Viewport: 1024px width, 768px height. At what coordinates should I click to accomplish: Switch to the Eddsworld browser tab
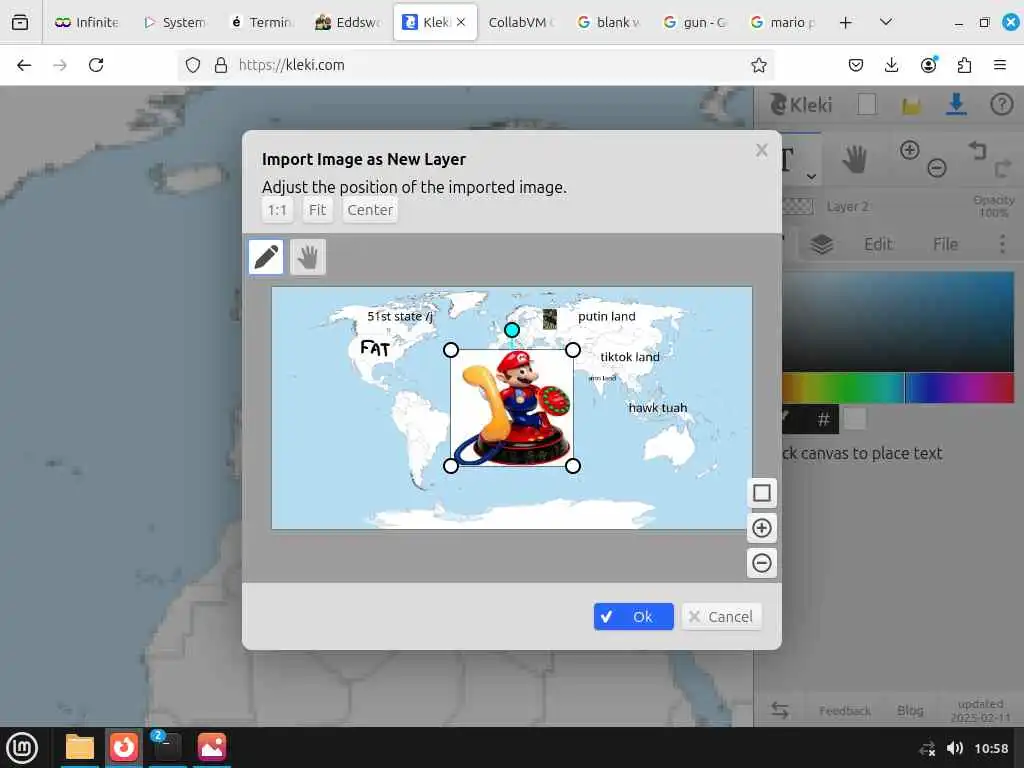pyautogui.click(x=347, y=22)
